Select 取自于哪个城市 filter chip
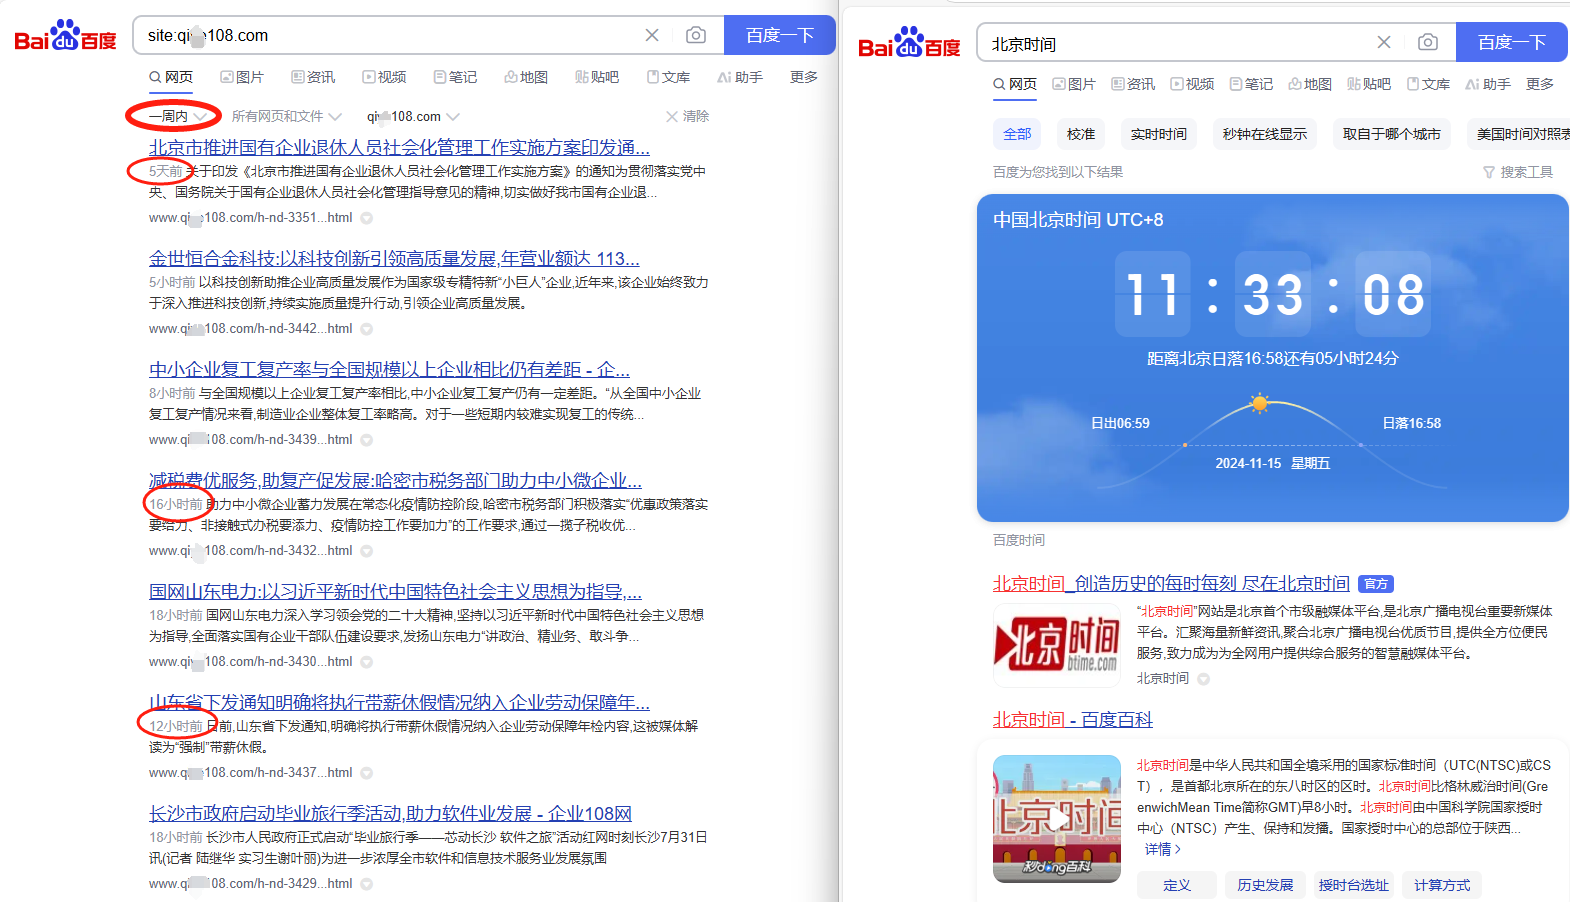The height and width of the screenshot is (902, 1570). [1392, 134]
